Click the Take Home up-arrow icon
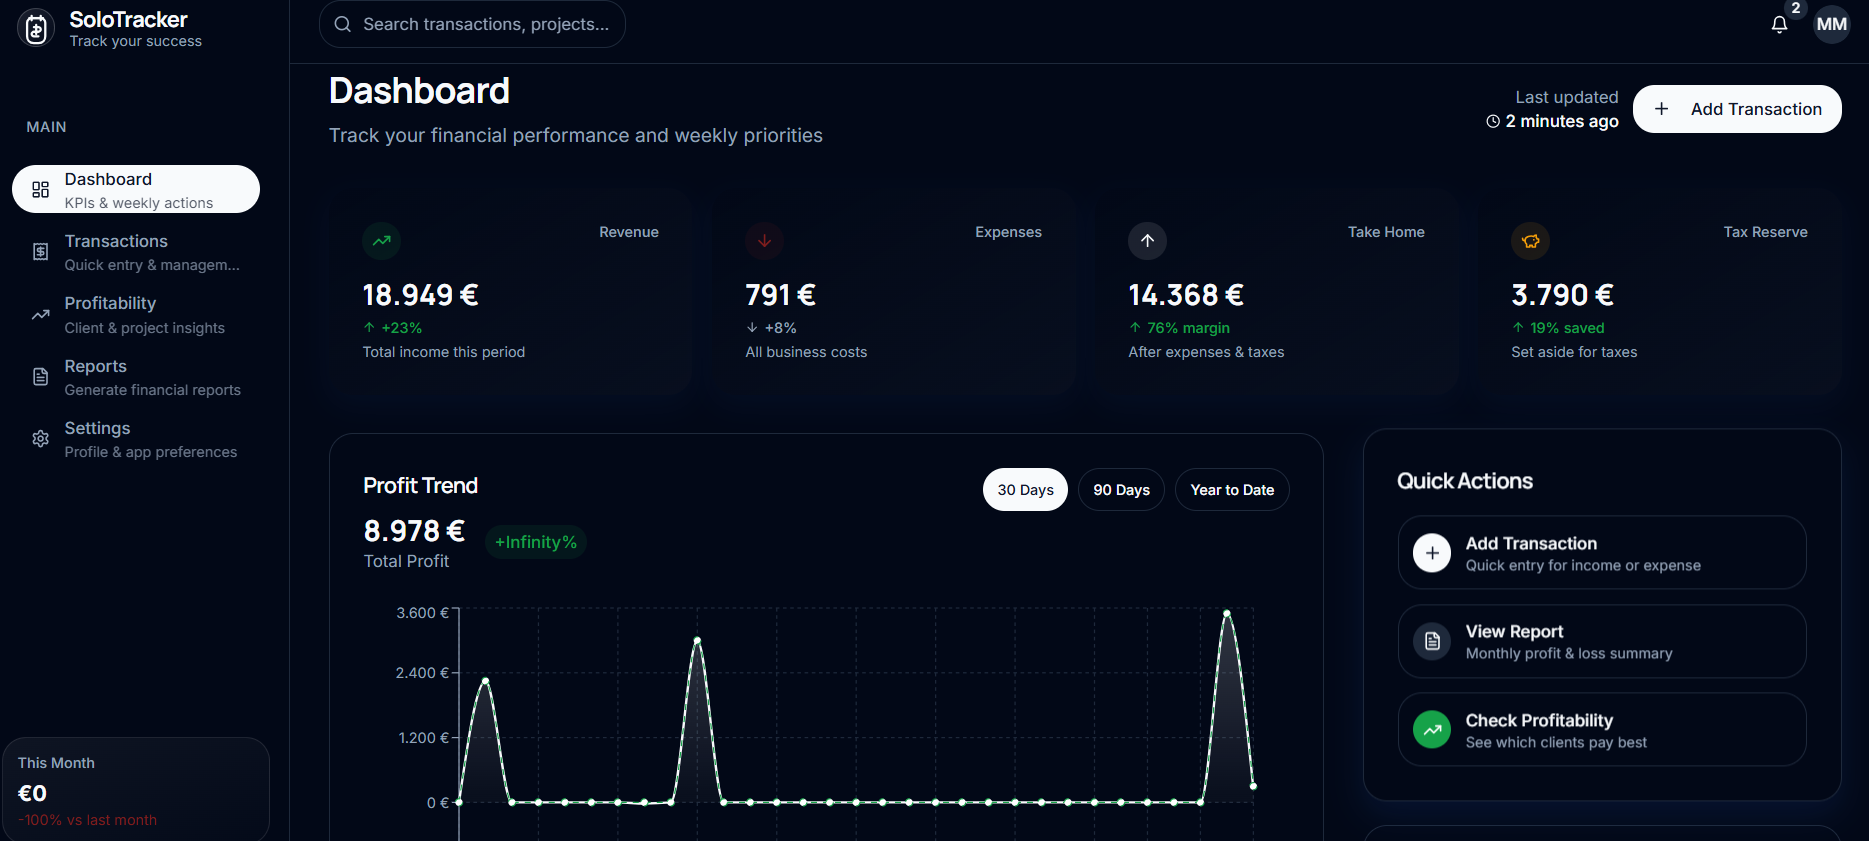The height and width of the screenshot is (841, 1869). 1147,241
